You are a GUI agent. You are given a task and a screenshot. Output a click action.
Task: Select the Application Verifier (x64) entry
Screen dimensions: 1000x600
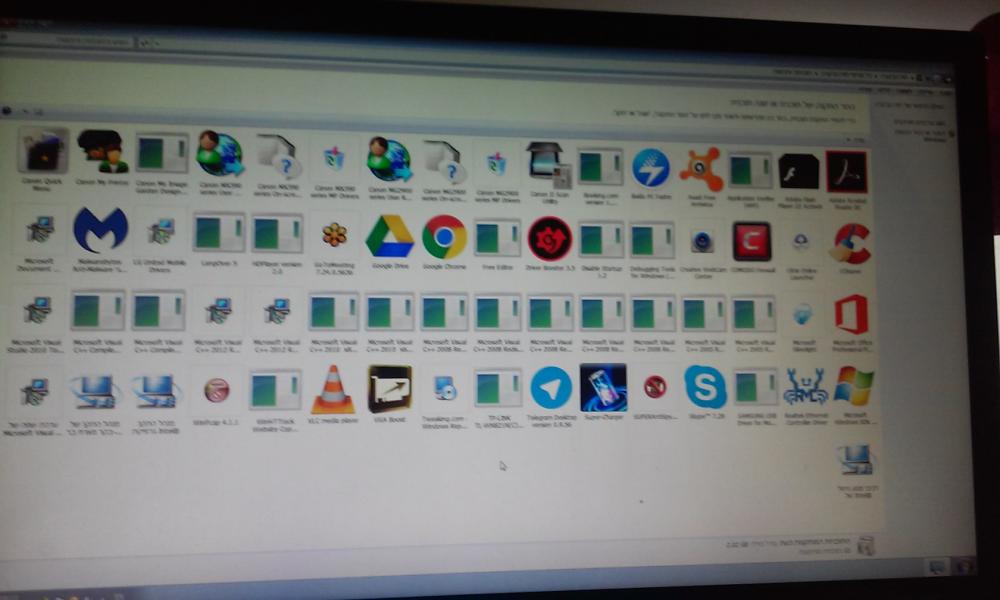coord(751,170)
